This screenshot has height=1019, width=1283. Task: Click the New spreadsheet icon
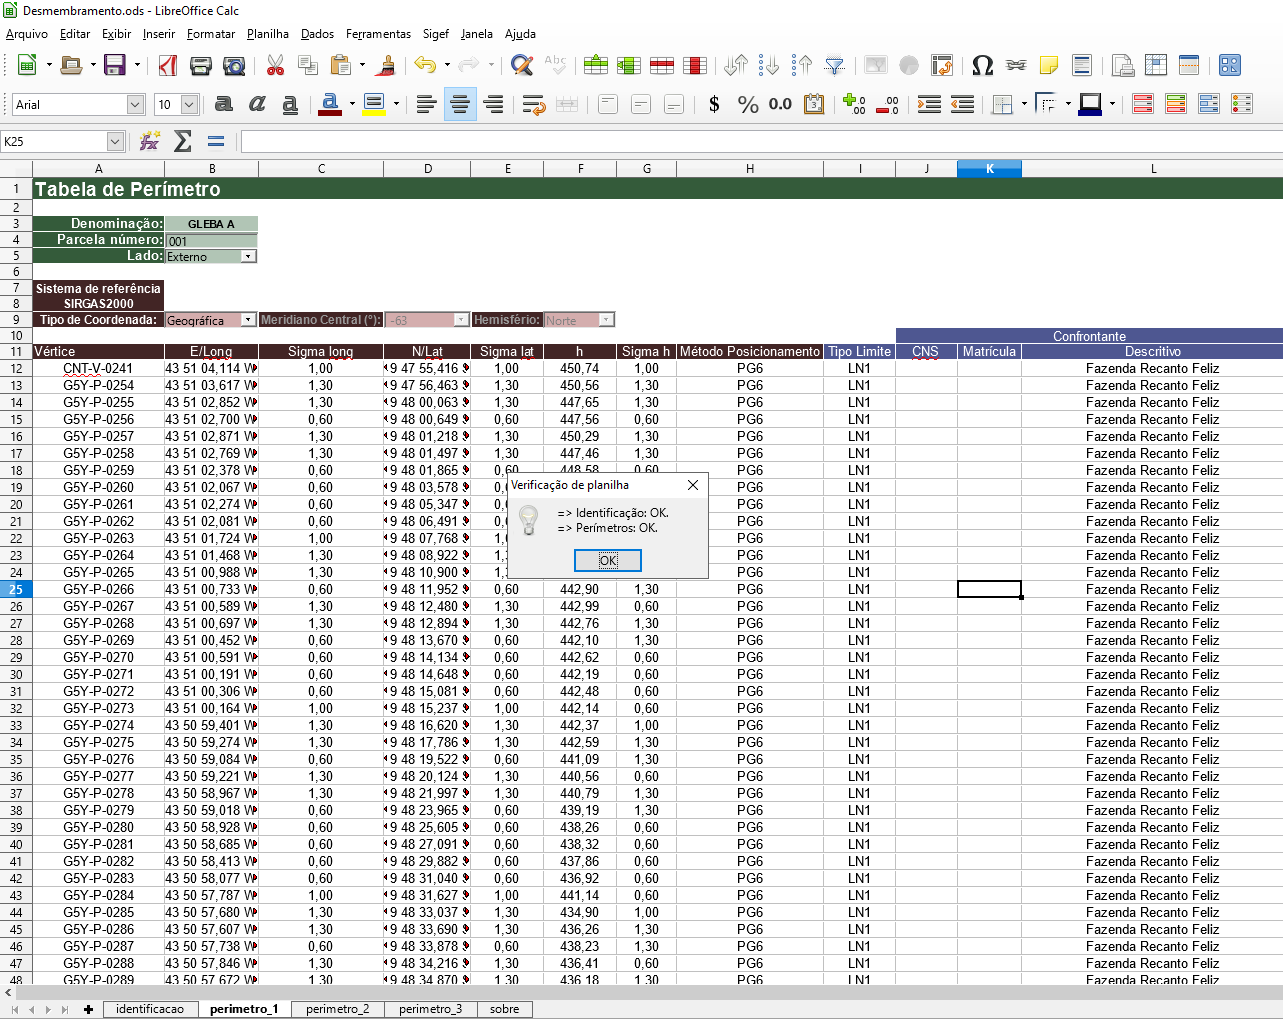[x=27, y=65]
